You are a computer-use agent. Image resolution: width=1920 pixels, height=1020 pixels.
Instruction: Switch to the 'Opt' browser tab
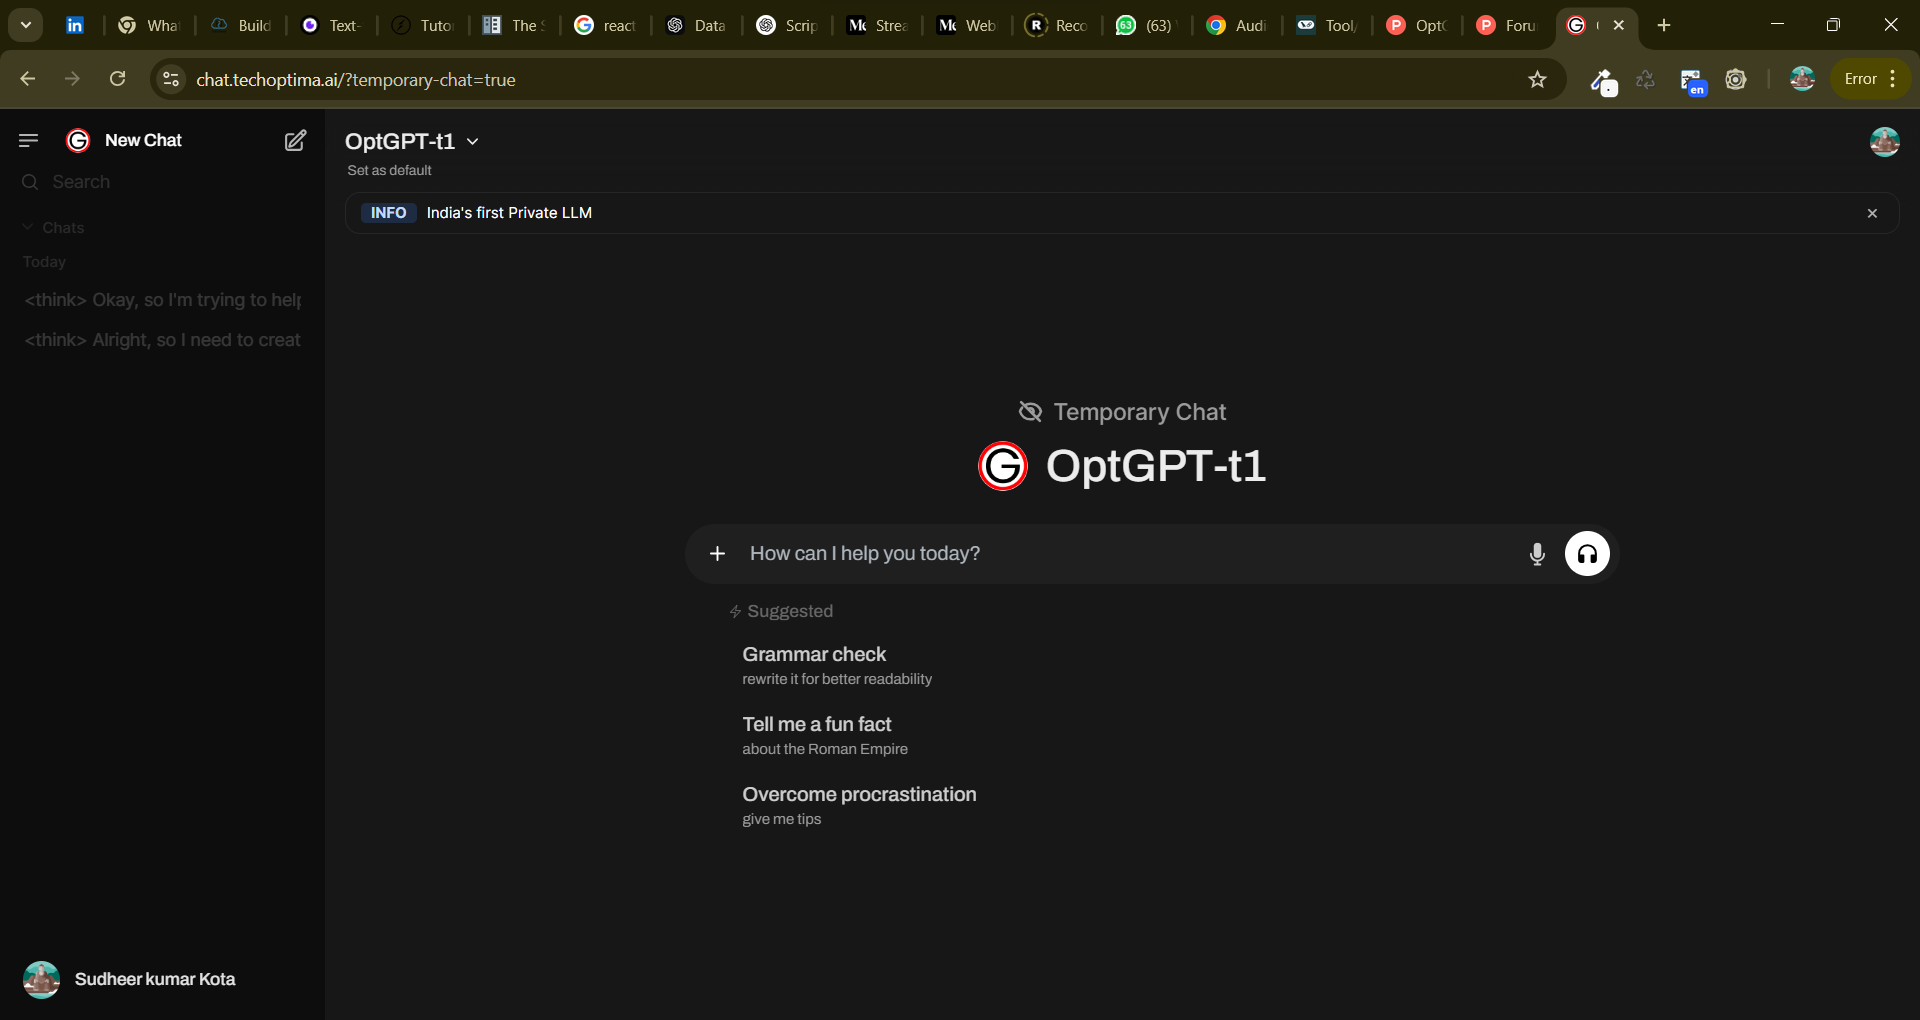click(1417, 25)
